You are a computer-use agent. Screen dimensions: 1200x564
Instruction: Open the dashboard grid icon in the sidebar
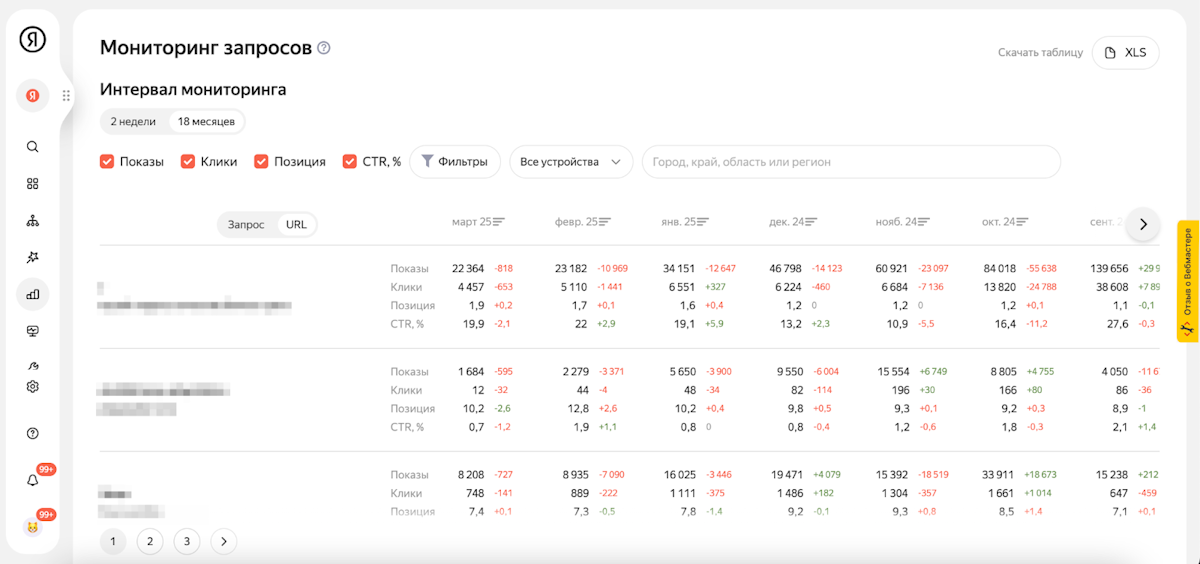[32, 184]
